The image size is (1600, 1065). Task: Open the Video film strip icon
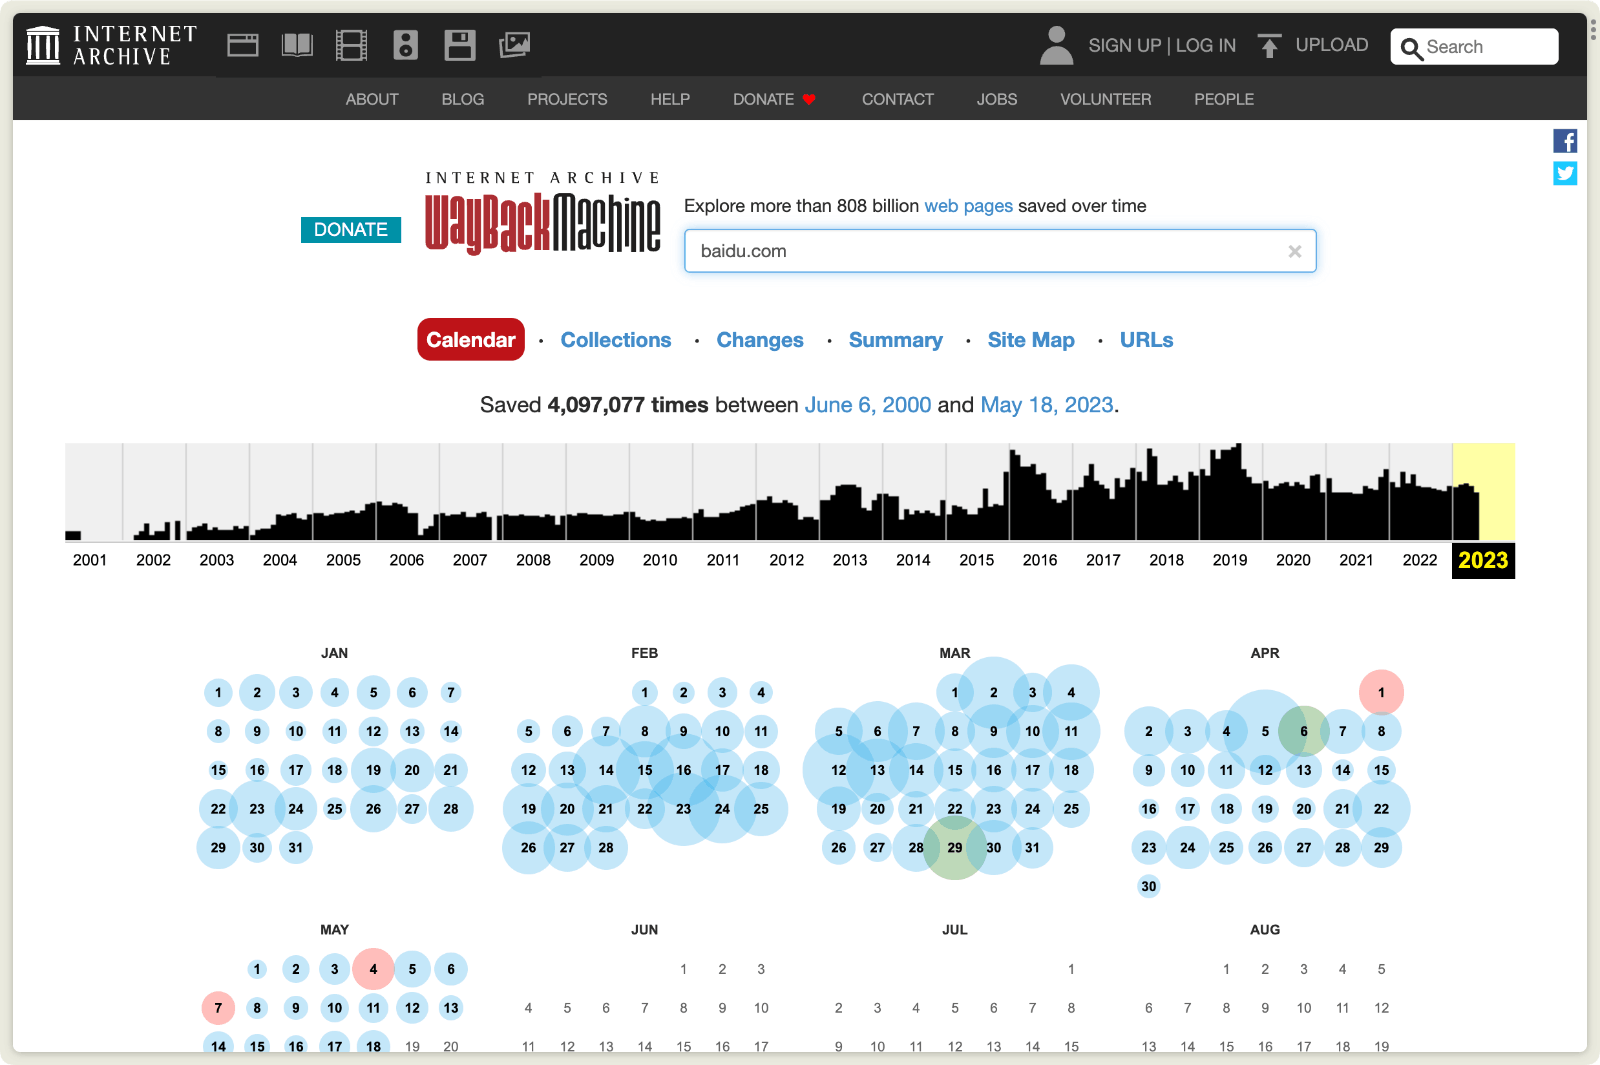(x=351, y=45)
